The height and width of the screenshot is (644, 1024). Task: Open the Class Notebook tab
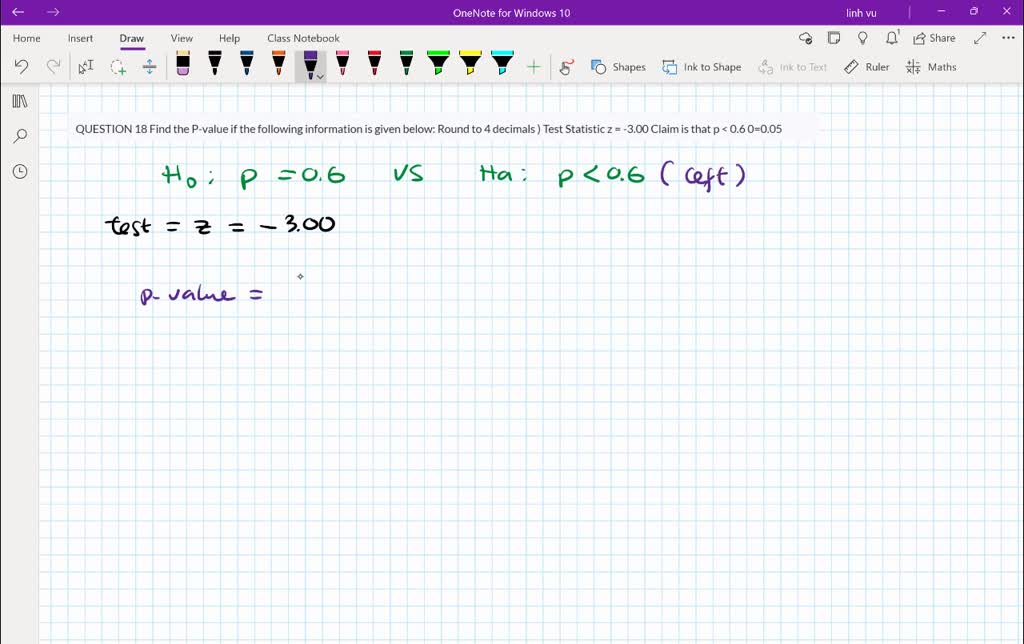point(303,38)
